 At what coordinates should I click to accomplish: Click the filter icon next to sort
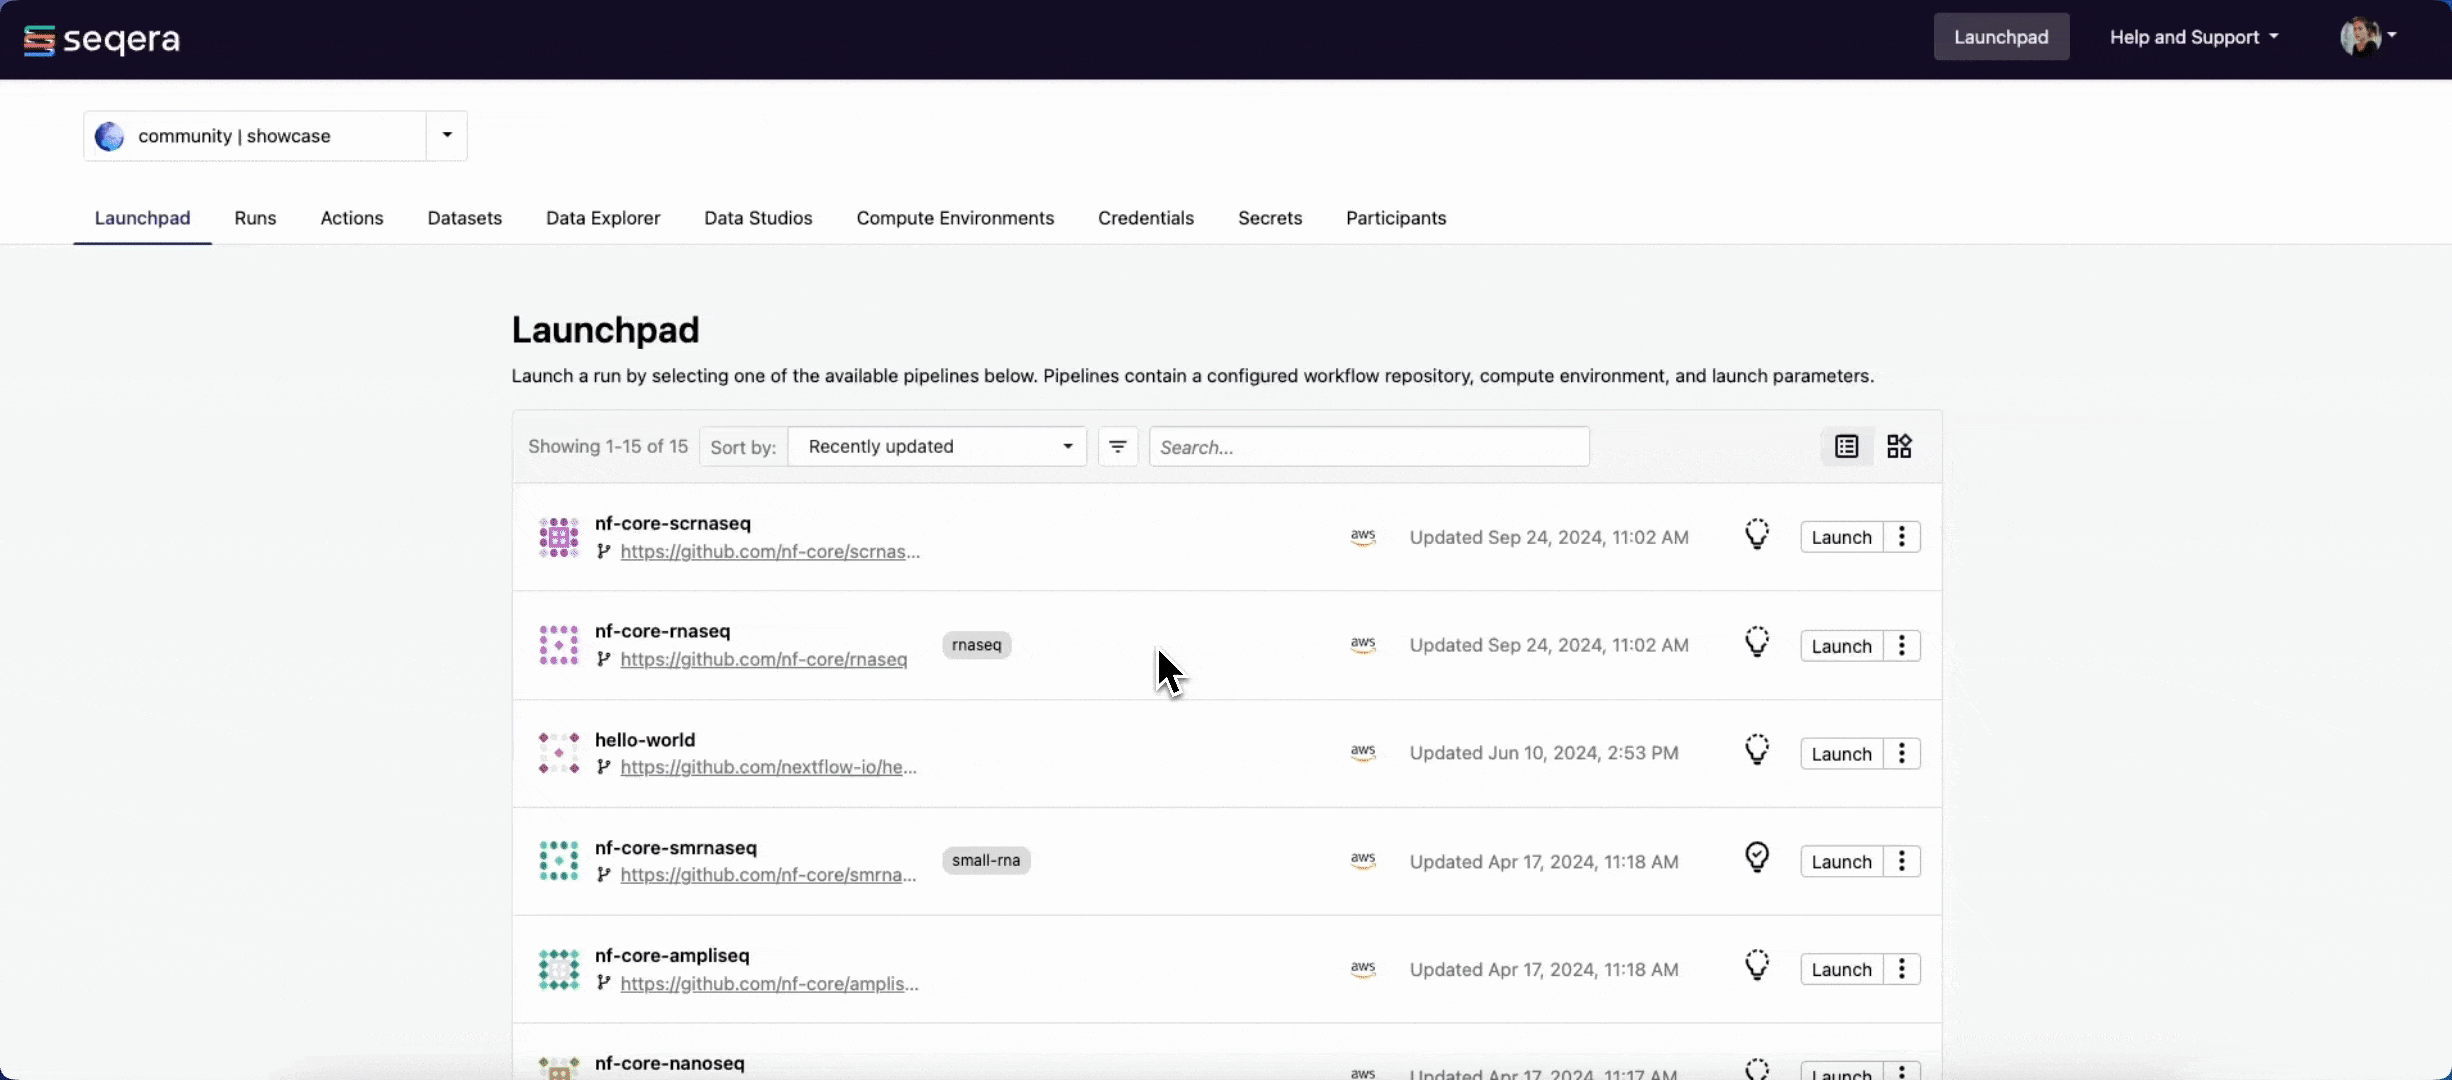[1118, 447]
